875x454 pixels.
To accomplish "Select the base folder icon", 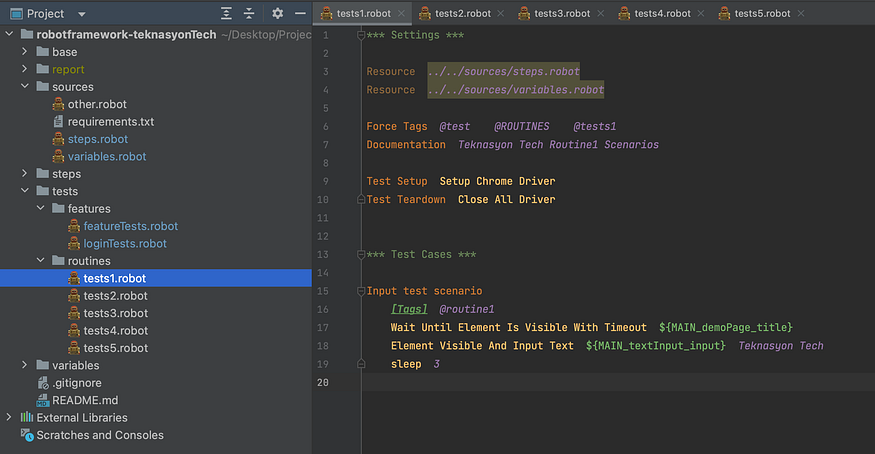I will 42,51.
